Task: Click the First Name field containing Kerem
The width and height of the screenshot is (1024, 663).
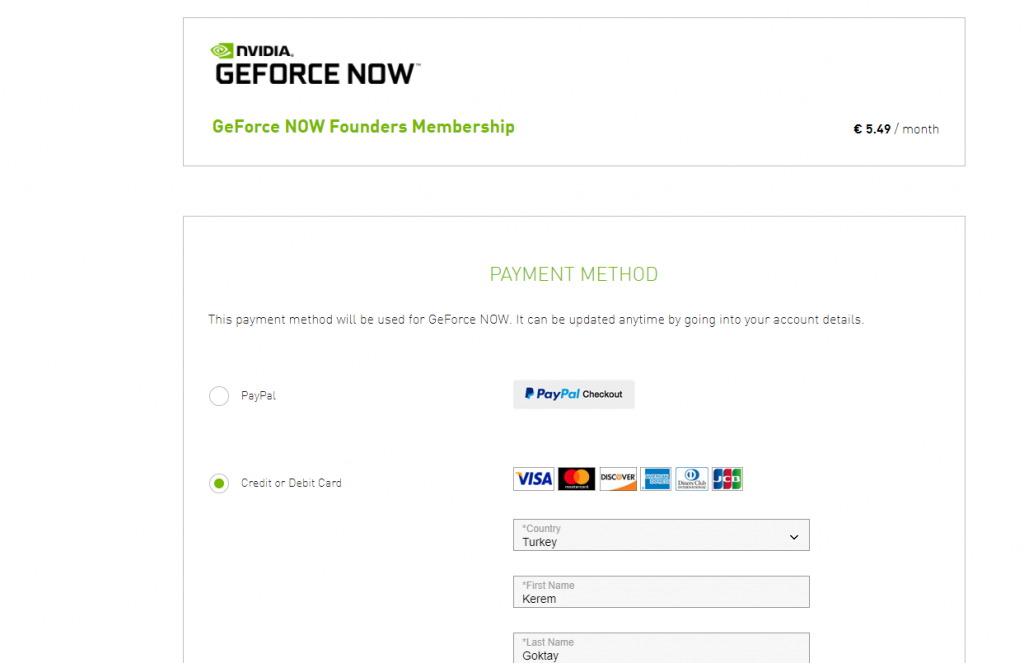Action: tap(660, 592)
